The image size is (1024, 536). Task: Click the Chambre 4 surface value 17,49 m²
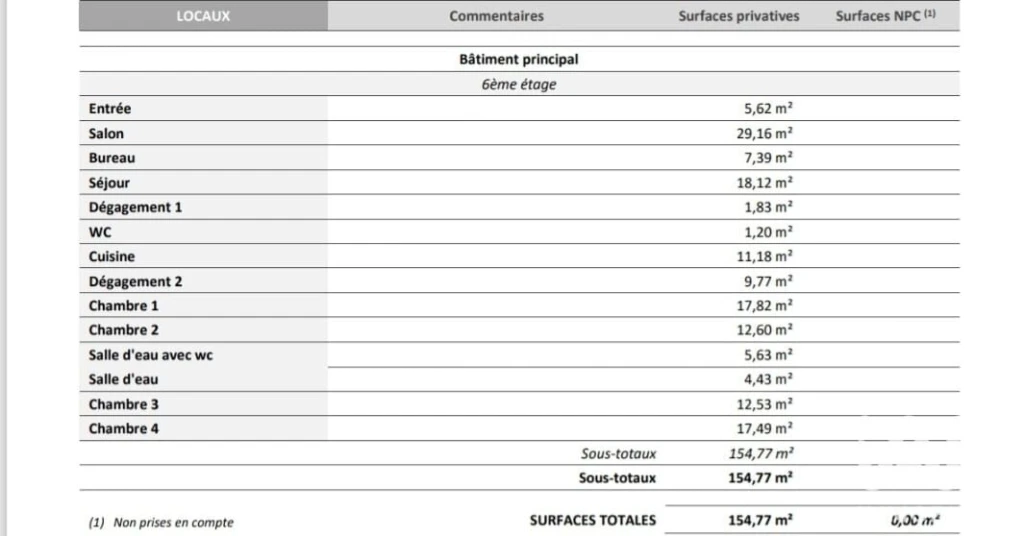(764, 428)
